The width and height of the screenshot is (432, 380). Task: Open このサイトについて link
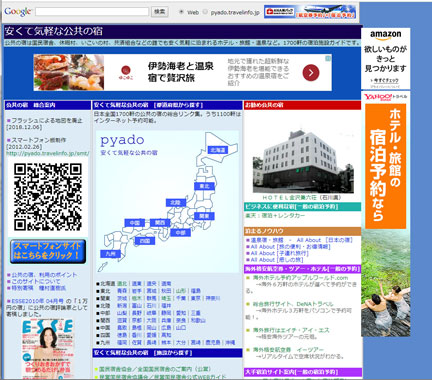[x=36, y=281]
